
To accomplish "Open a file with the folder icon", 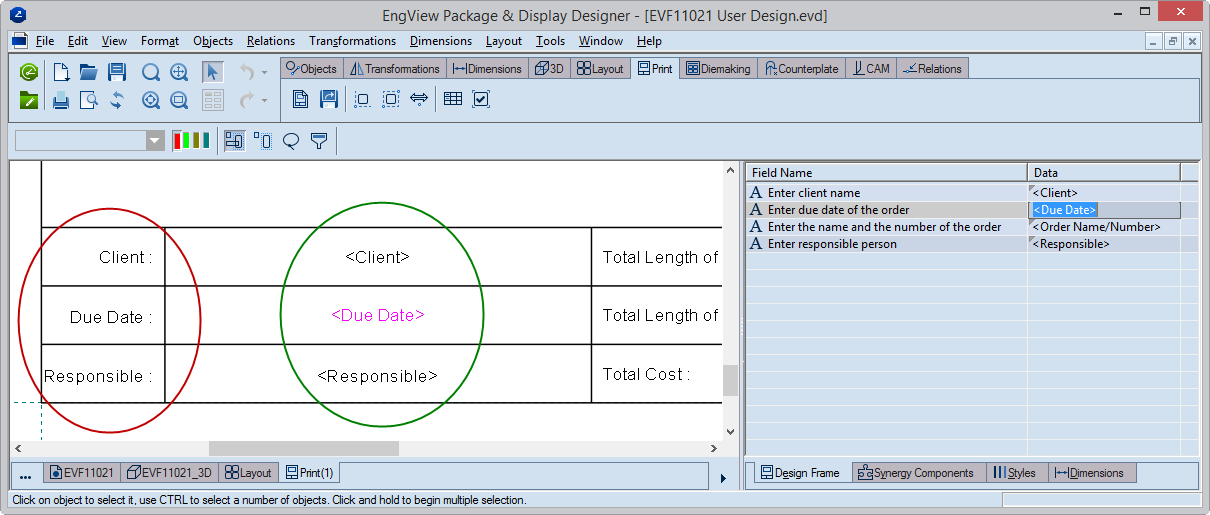I will [89, 72].
